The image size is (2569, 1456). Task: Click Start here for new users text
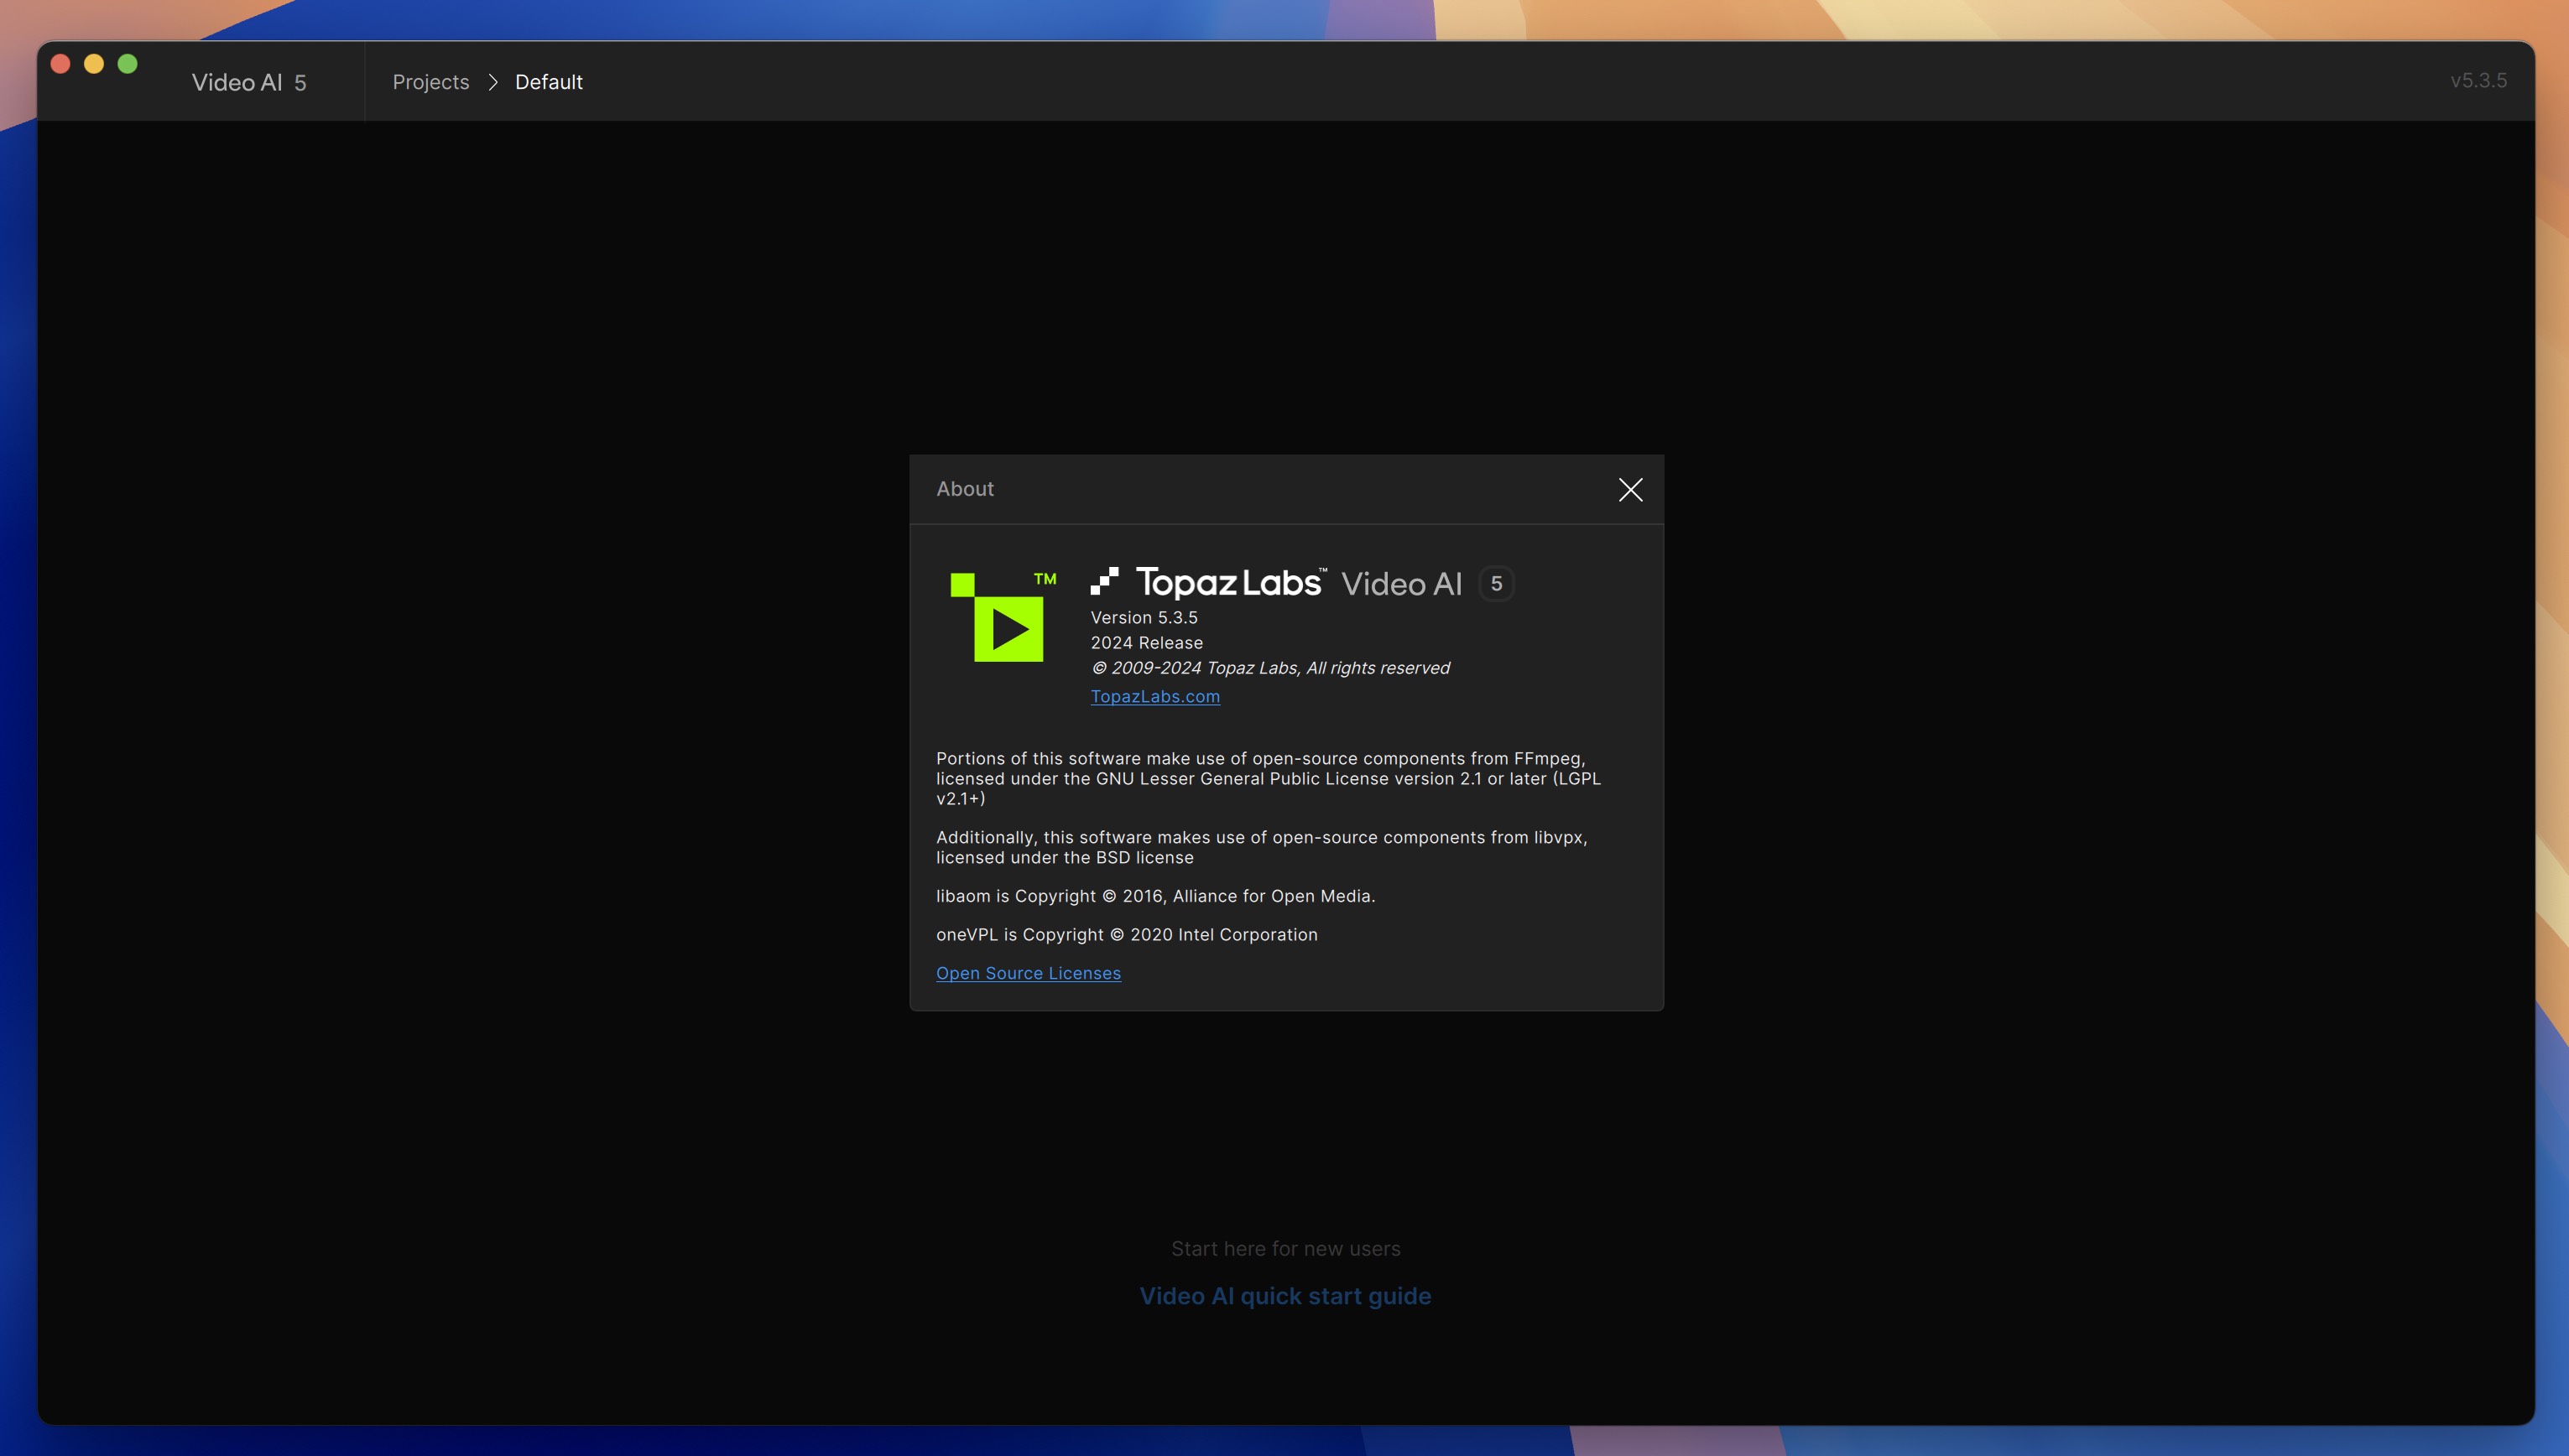1285,1249
